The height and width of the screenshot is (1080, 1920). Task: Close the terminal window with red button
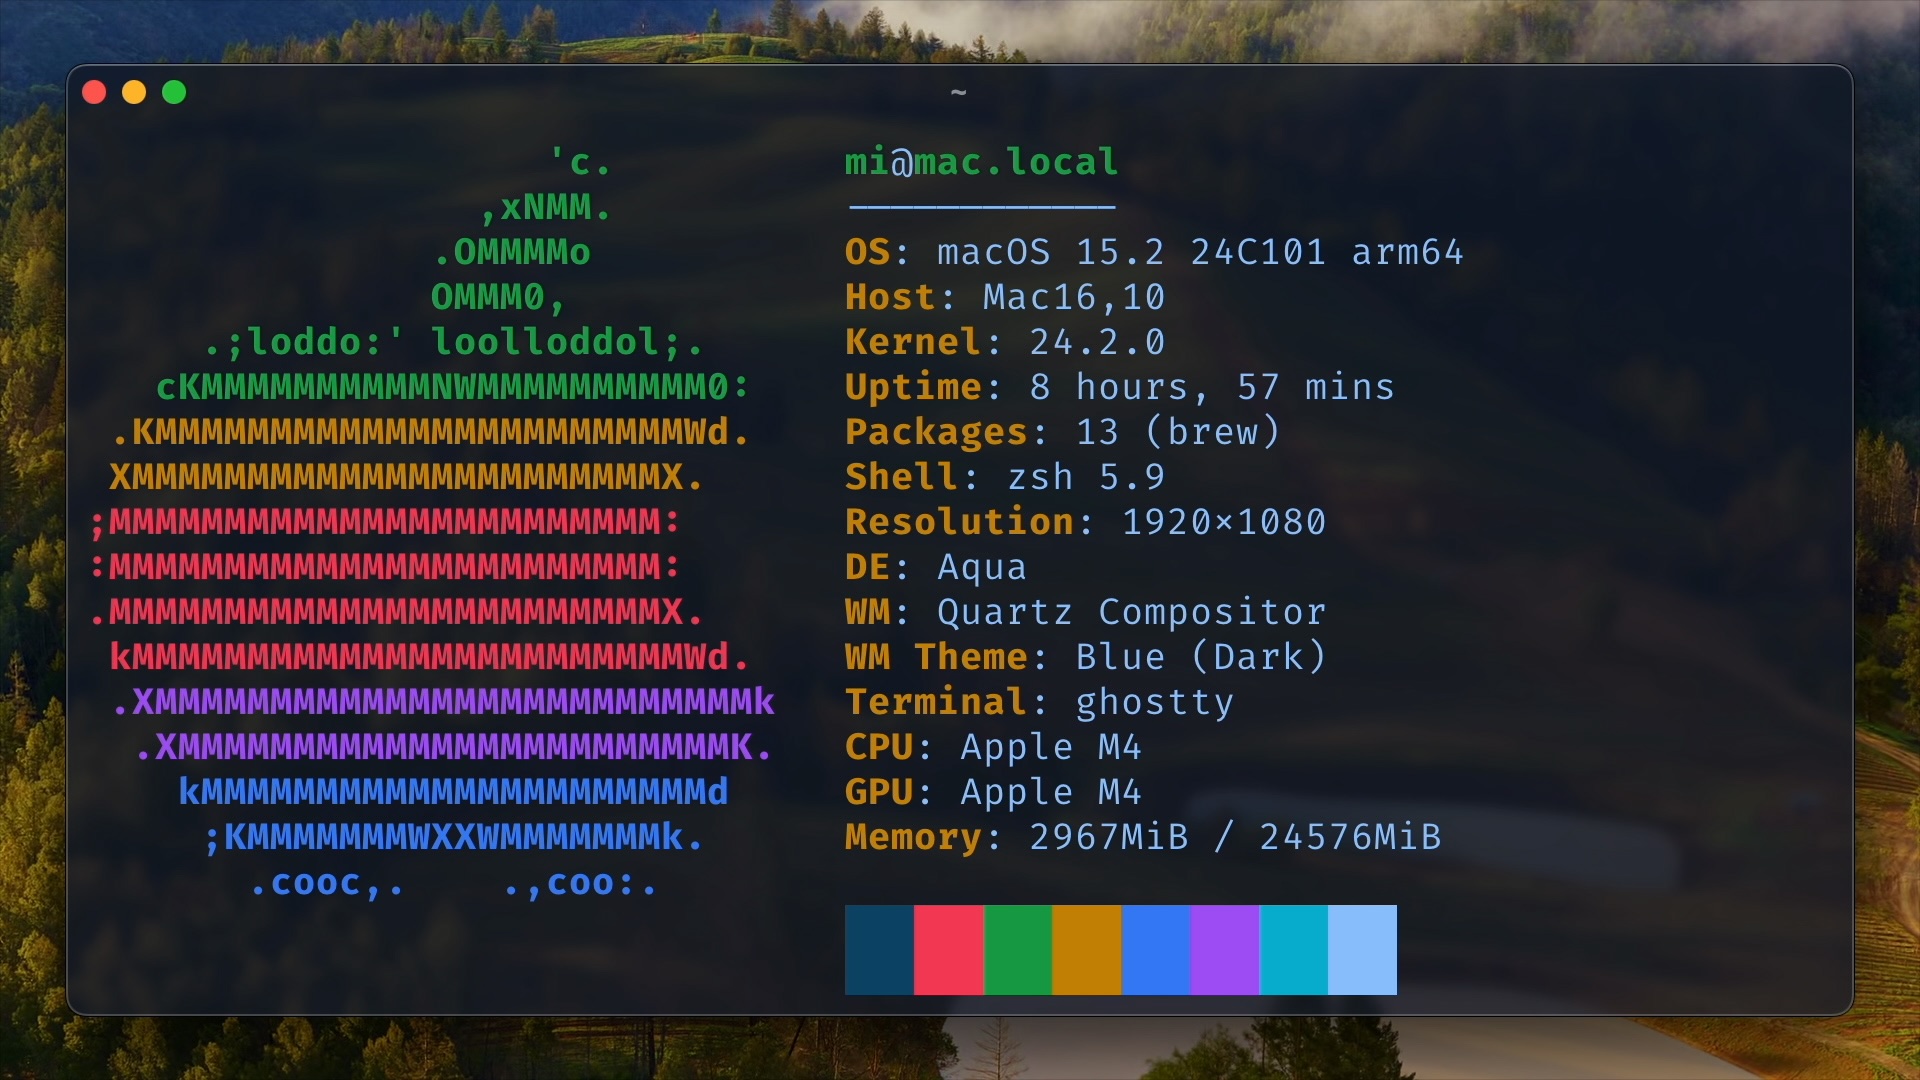pyautogui.click(x=94, y=93)
